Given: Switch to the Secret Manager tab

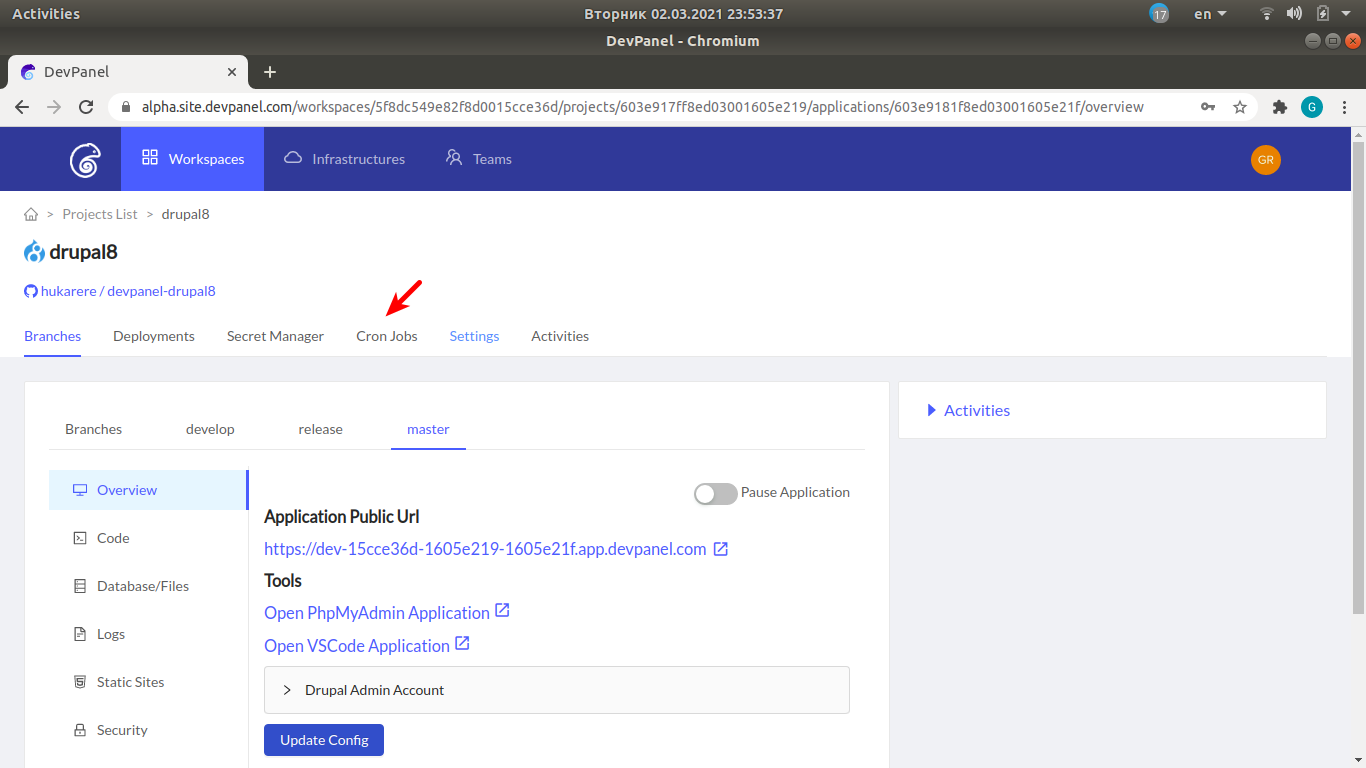Looking at the screenshot, I should (x=275, y=336).
